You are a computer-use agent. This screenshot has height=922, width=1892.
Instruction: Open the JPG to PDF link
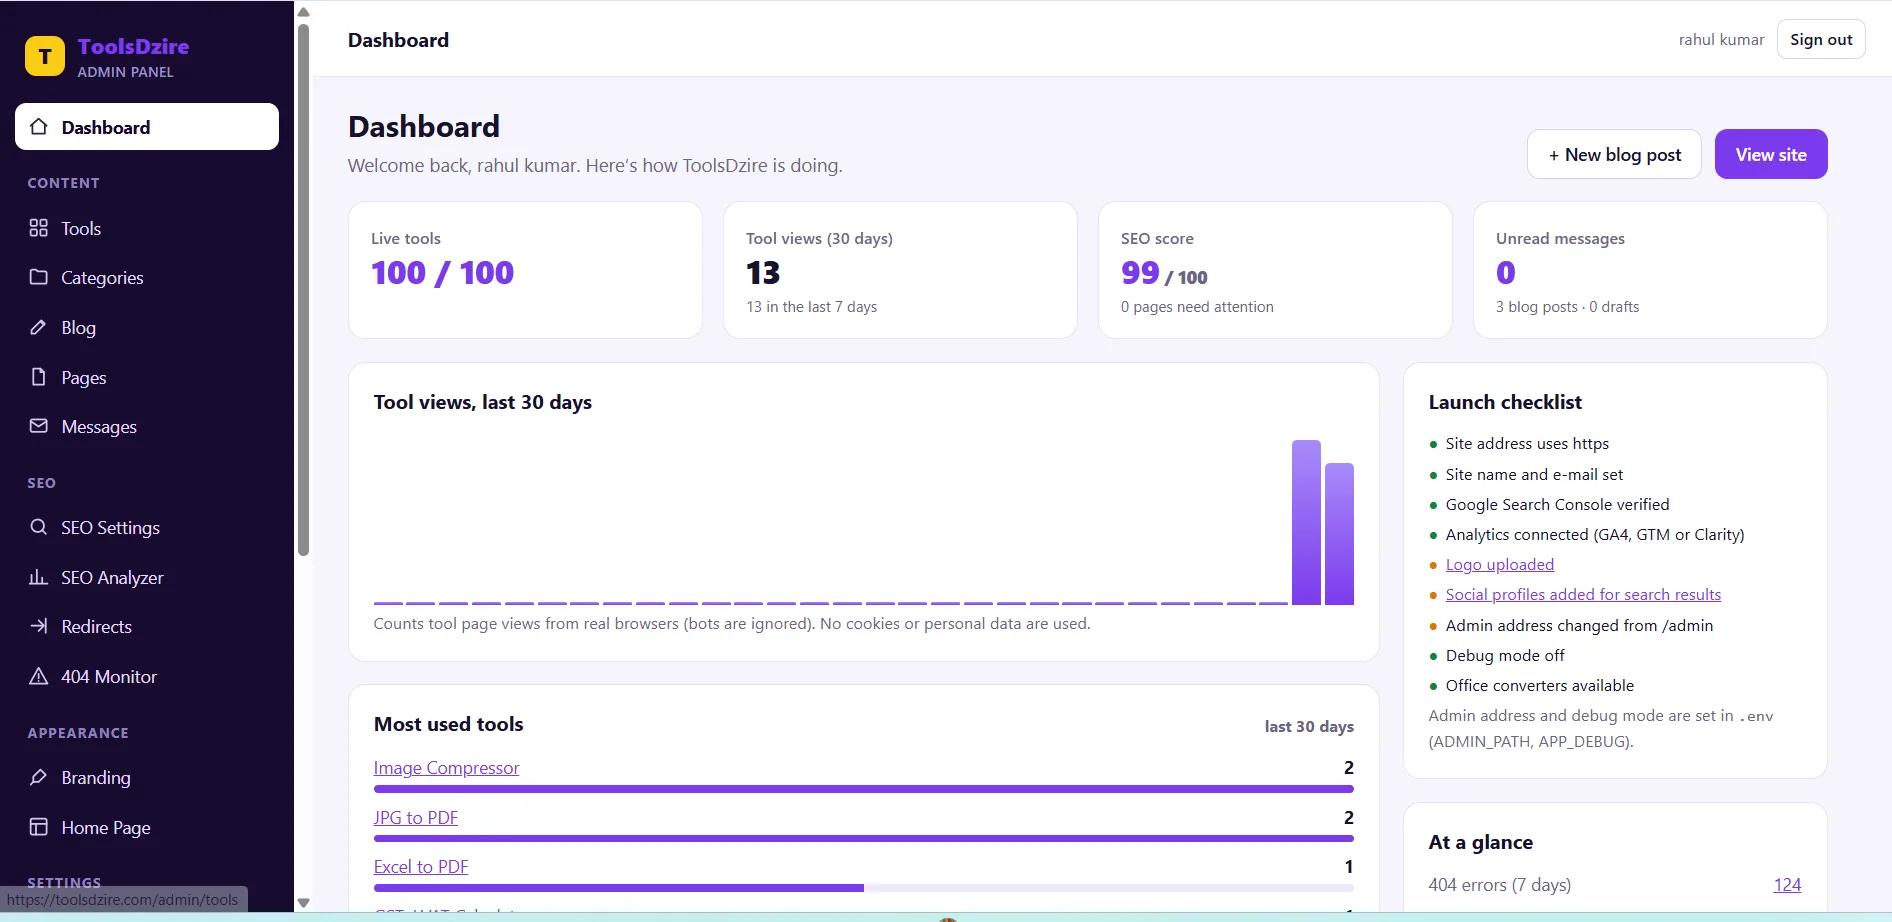(x=416, y=818)
